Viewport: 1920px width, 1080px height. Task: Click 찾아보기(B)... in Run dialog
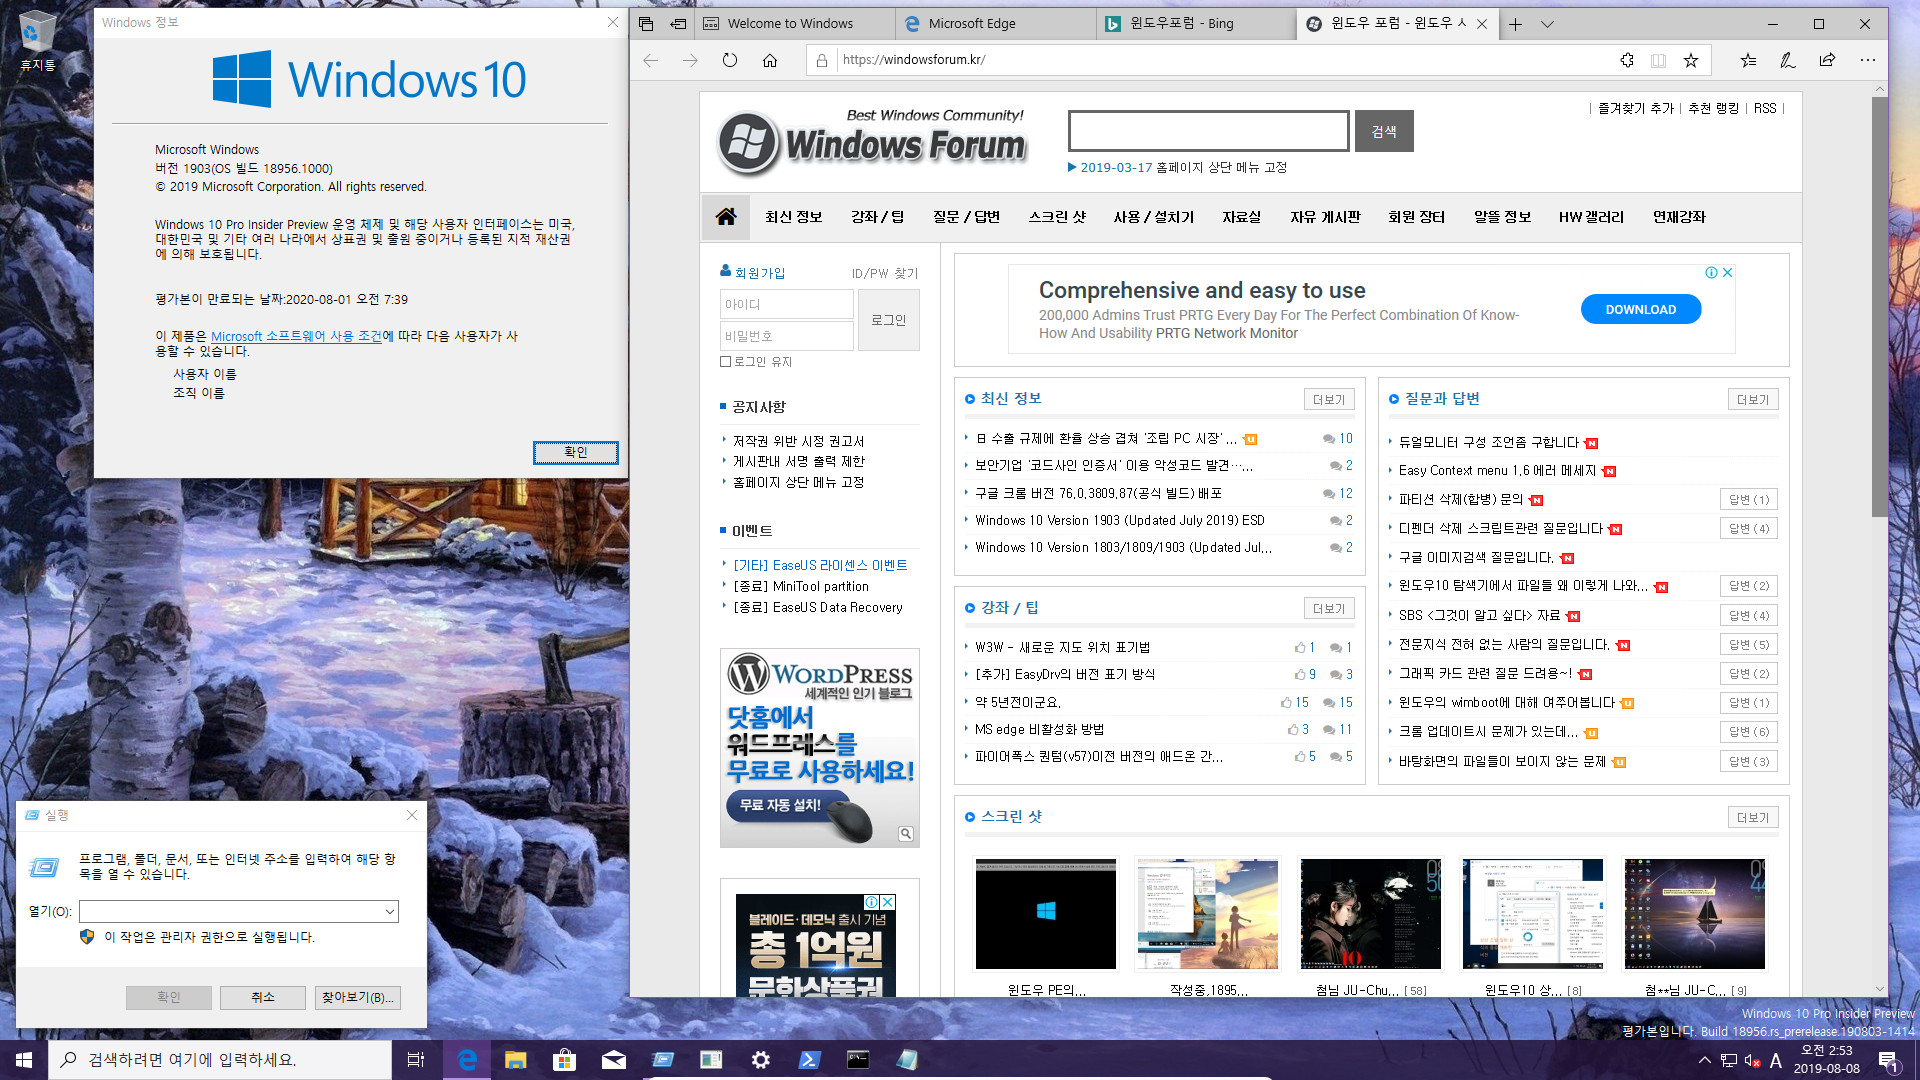pyautogui.click(x=357, y=997)
